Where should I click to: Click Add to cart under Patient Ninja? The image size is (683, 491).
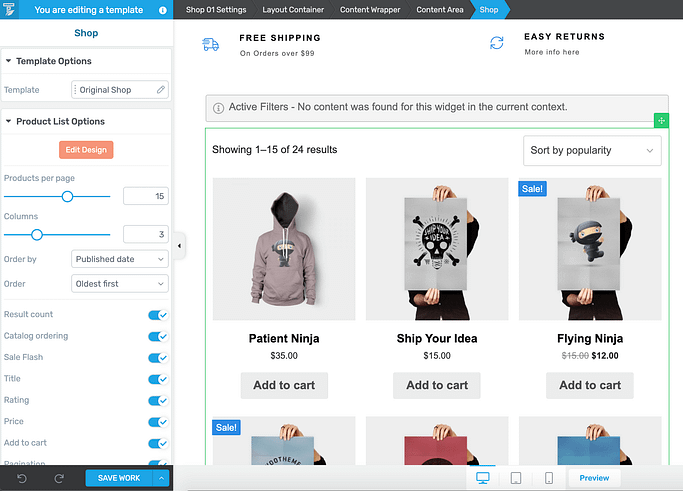pyautogui.click(x=284, y=385)
